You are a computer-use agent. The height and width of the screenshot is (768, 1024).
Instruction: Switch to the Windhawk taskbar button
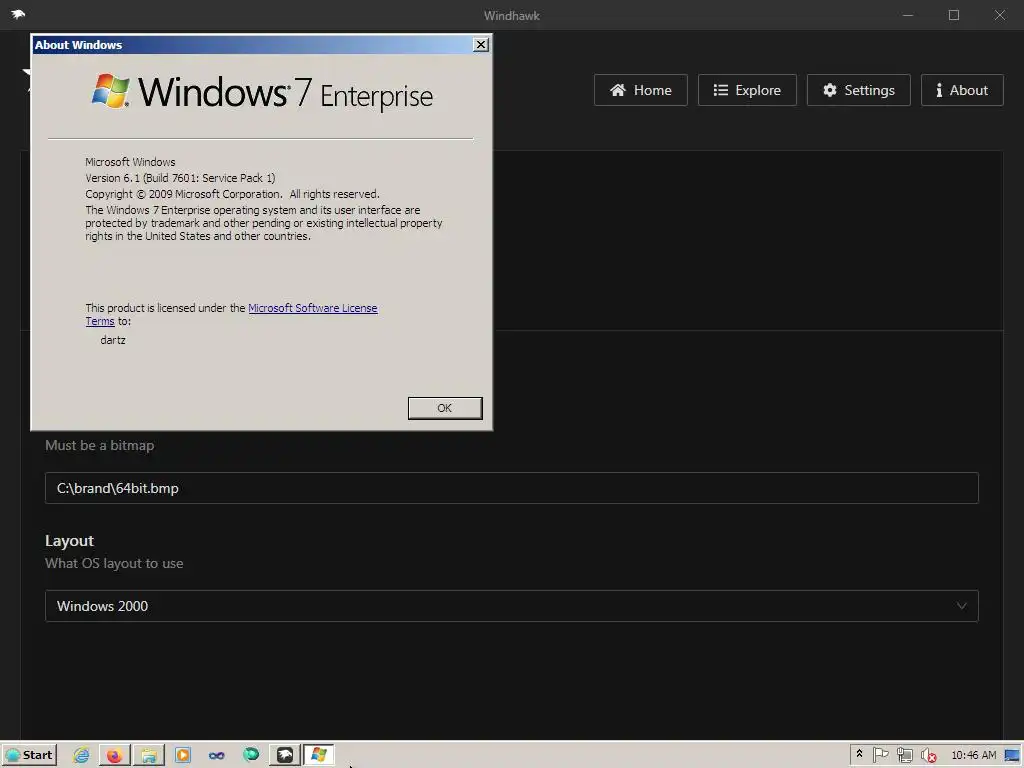[x=285, y=755]
